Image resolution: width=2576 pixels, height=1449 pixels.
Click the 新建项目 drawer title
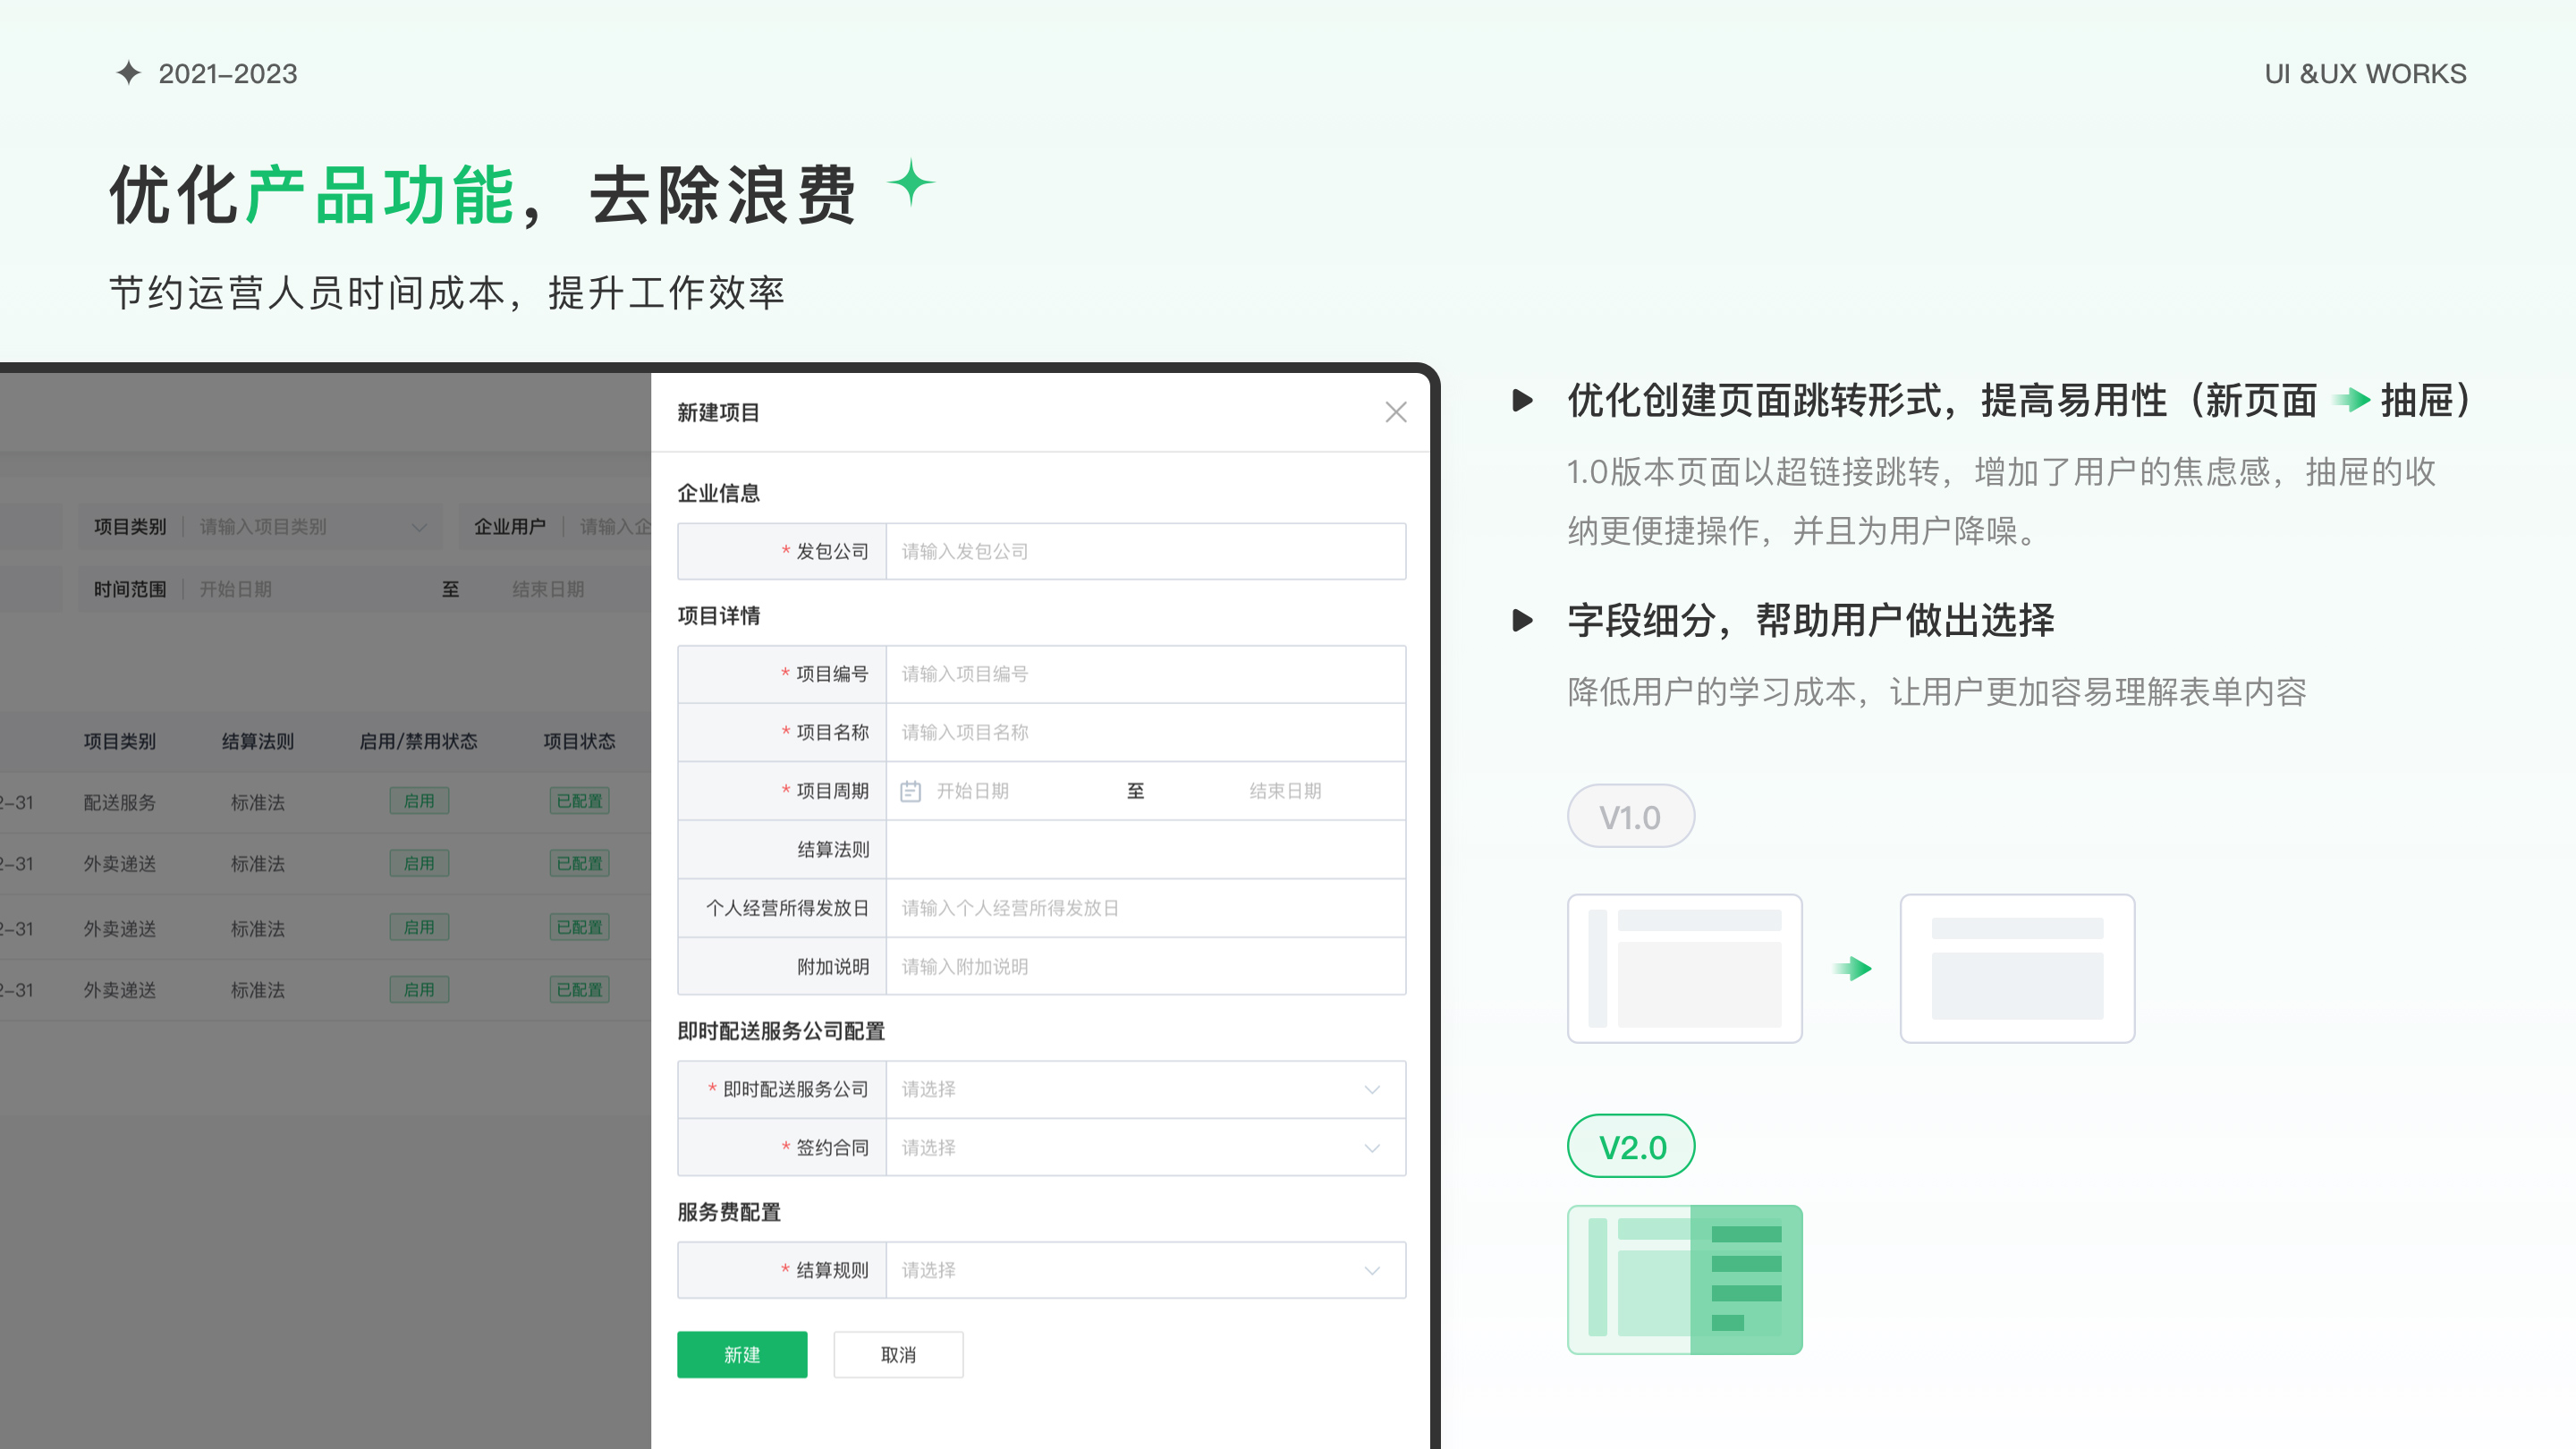pos(718,412)
